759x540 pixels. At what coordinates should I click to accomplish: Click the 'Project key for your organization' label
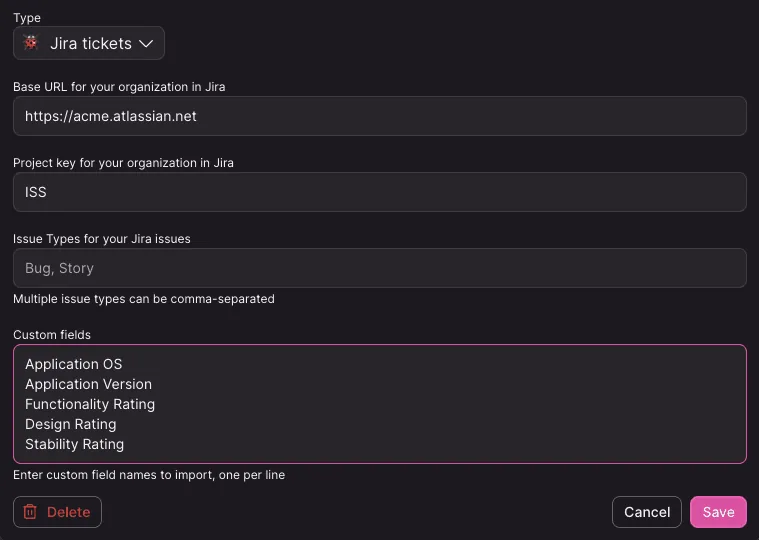[x=123, y=163]
